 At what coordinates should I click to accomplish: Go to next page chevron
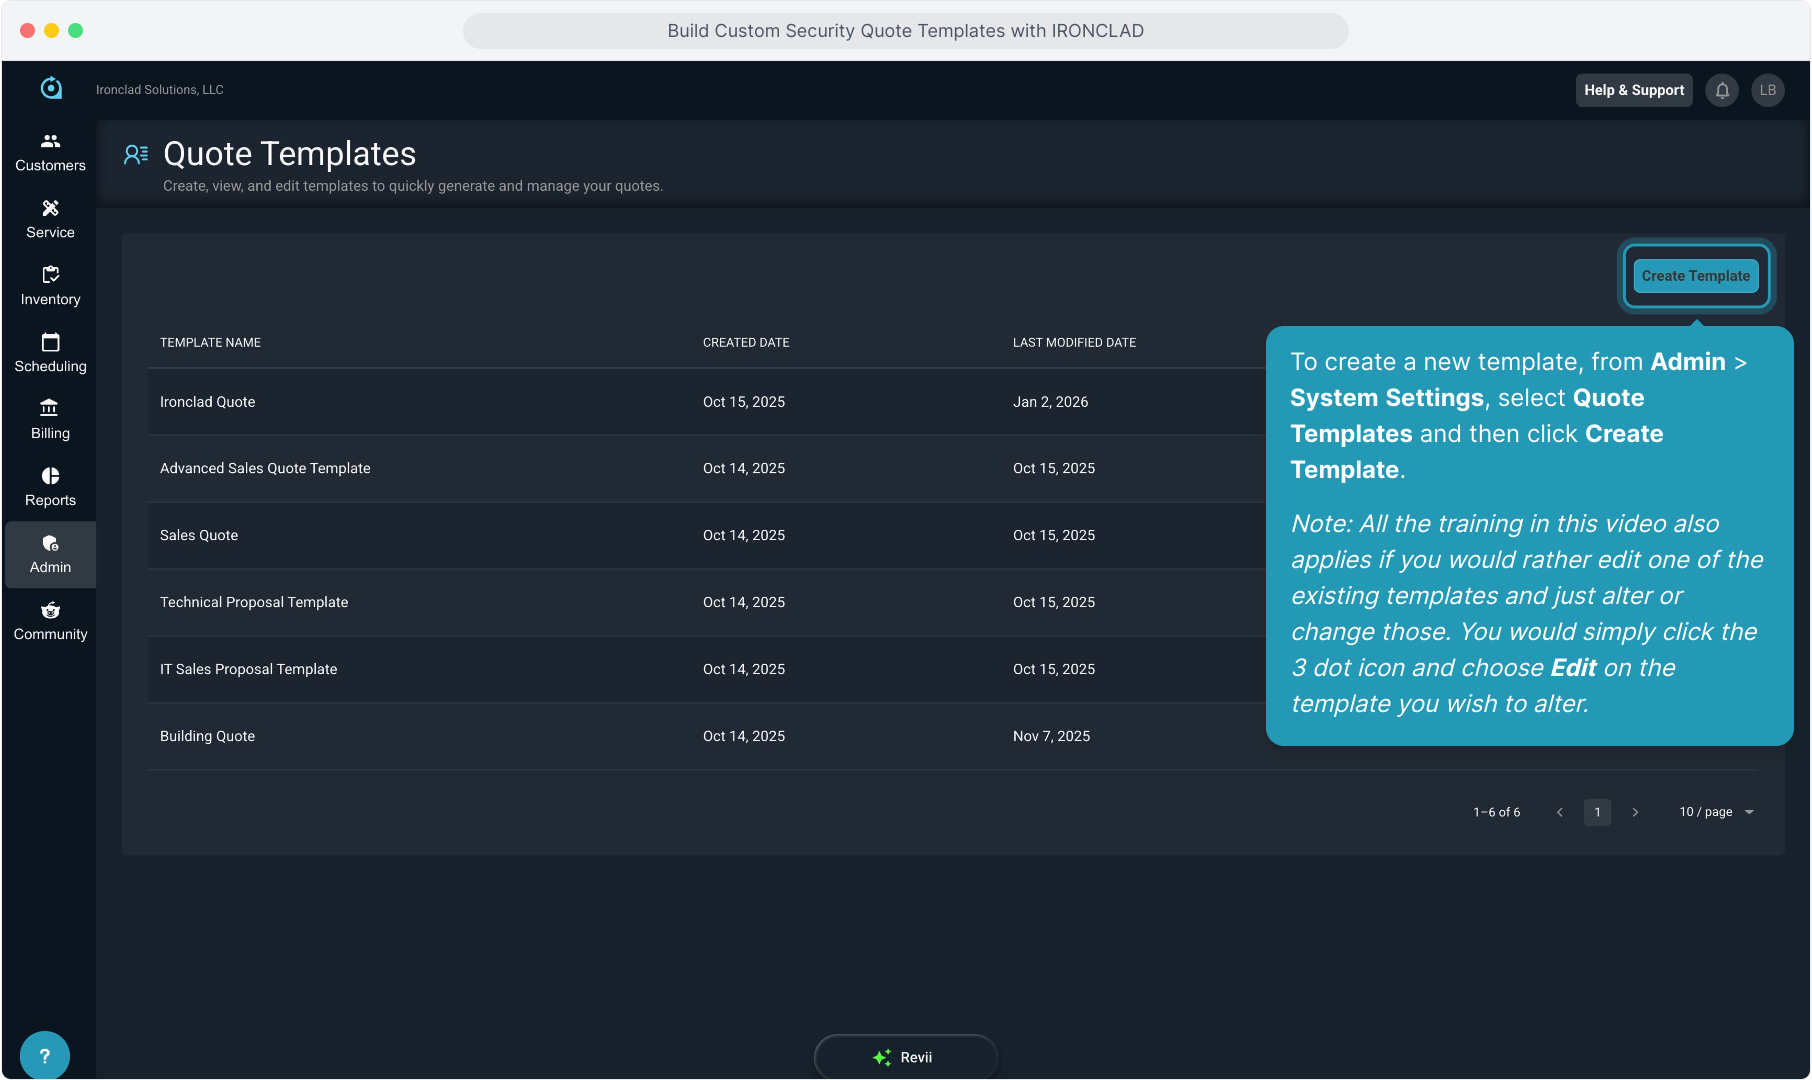pos(1635,812)
